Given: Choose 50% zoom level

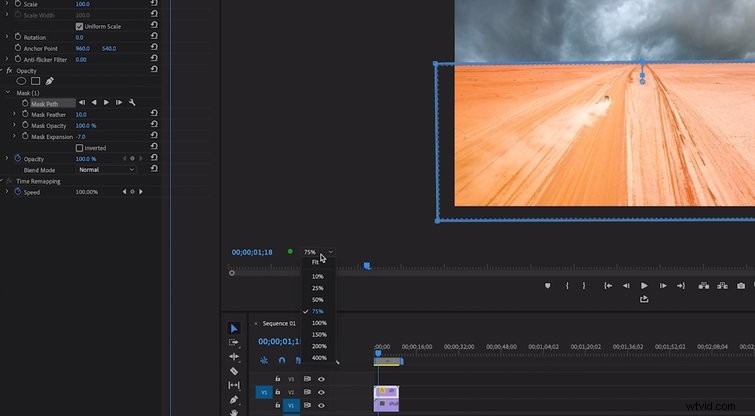Looking at the screenshot, I should coord(317,299).
